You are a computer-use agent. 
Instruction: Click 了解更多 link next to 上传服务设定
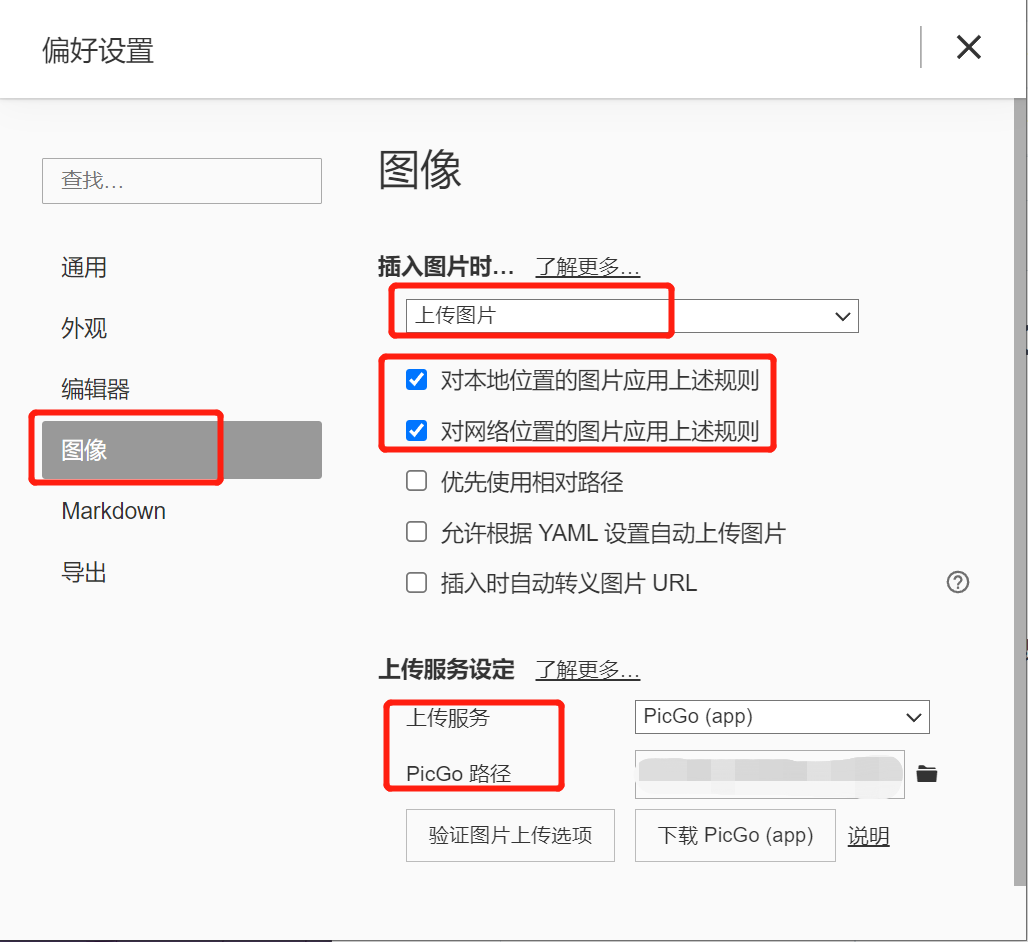(x=588, y=669)
